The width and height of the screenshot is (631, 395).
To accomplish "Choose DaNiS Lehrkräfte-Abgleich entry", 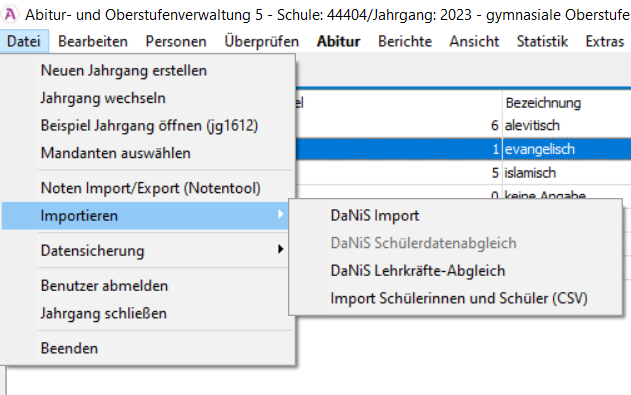I will (418, 271).
